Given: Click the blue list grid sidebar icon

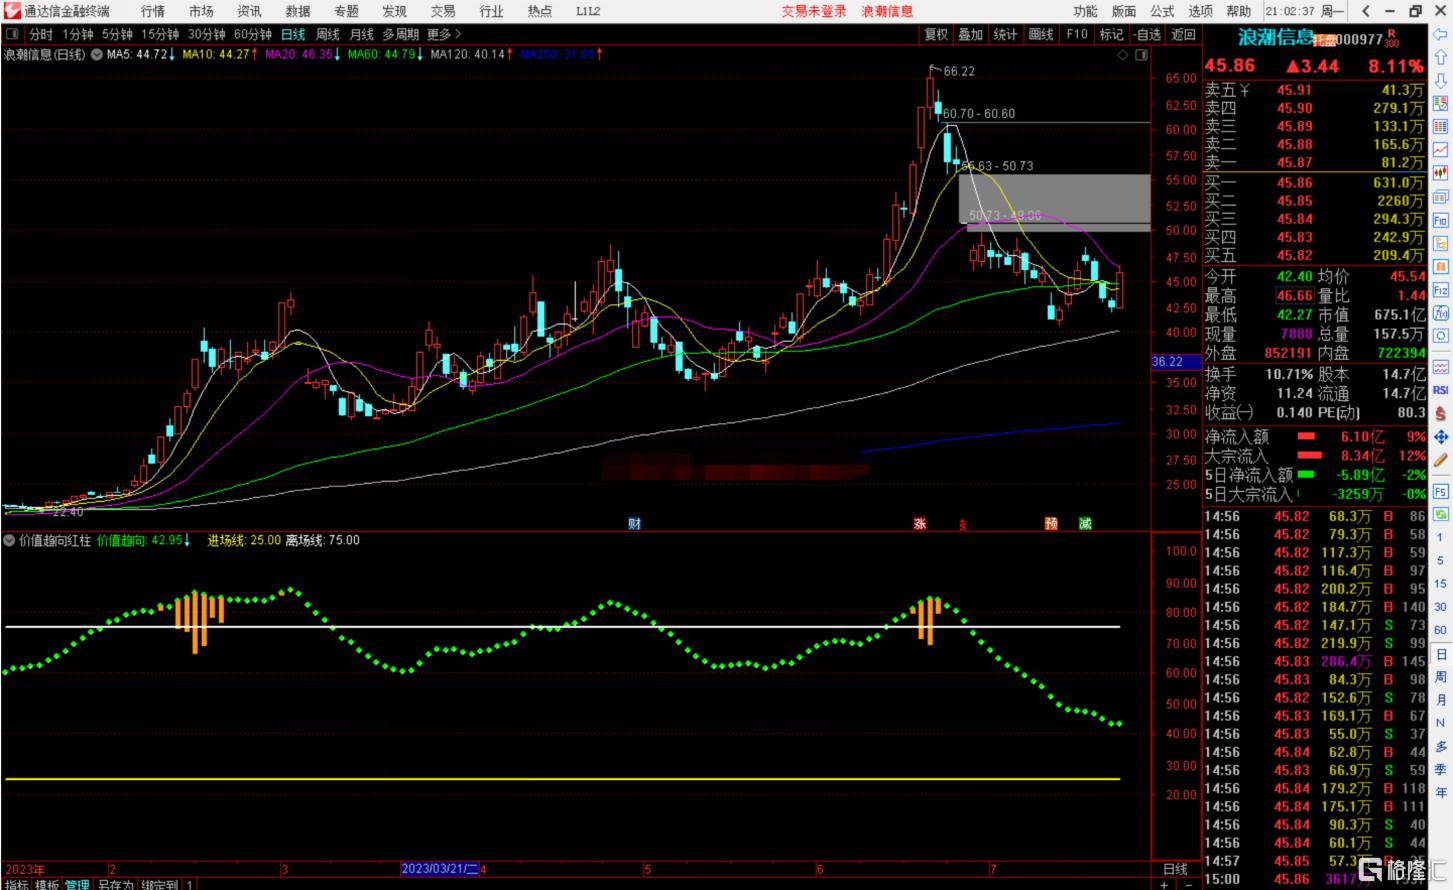Looking at the screenshot, I should tap(1440, 127).
